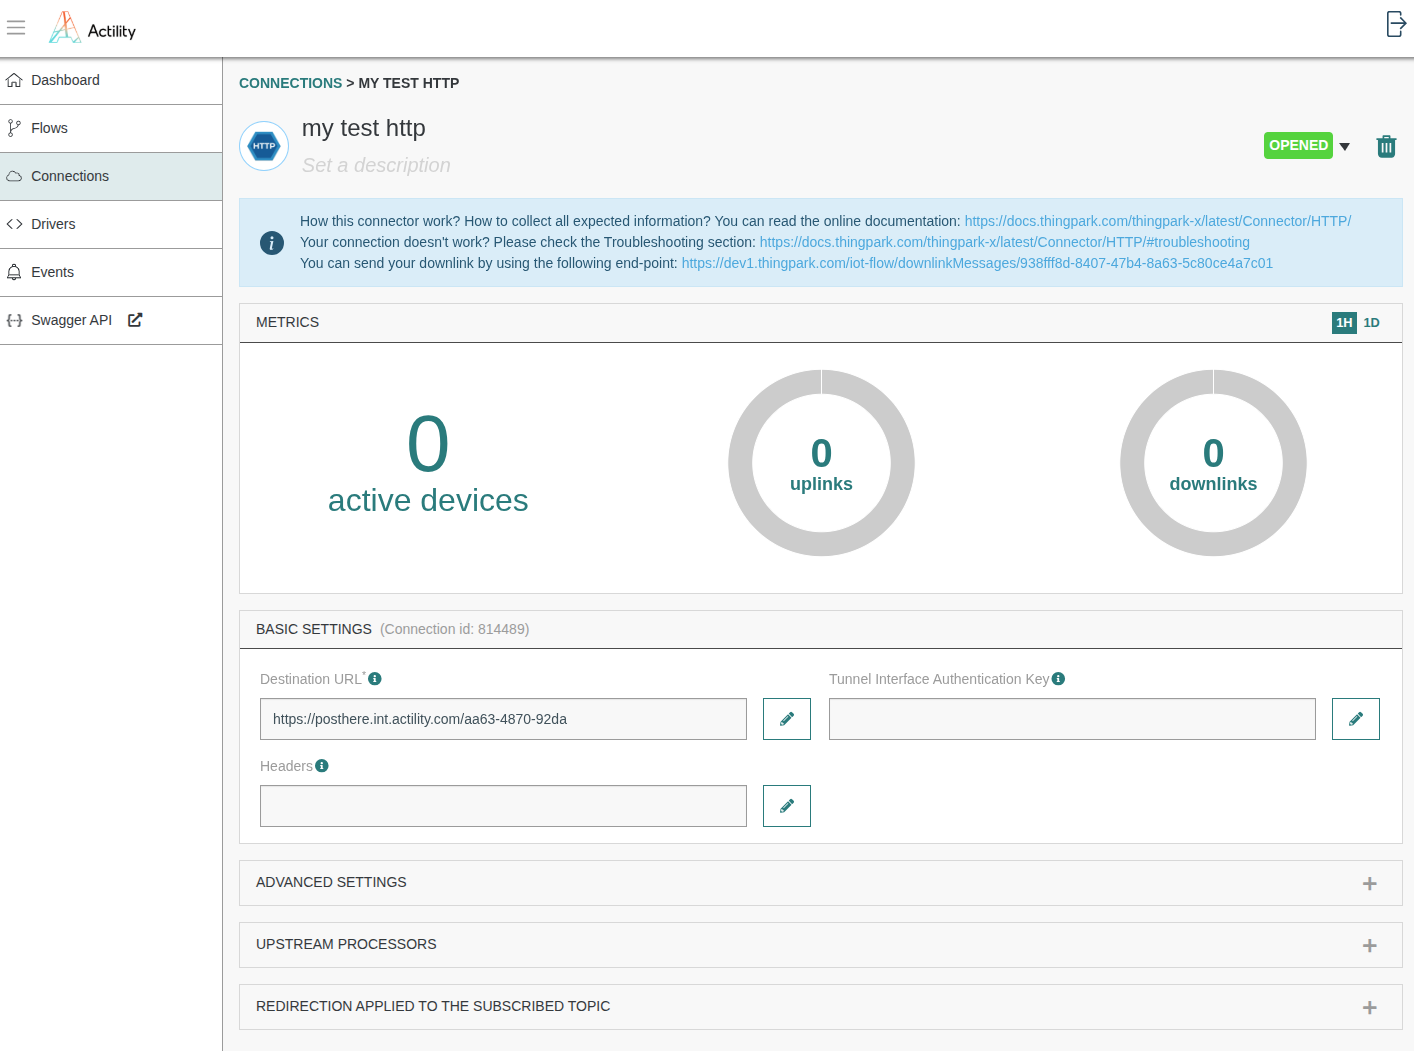This screenshot has height=1051, width=1414.
Task: Switch metrics to 1H view
Action: point(1344,323)
